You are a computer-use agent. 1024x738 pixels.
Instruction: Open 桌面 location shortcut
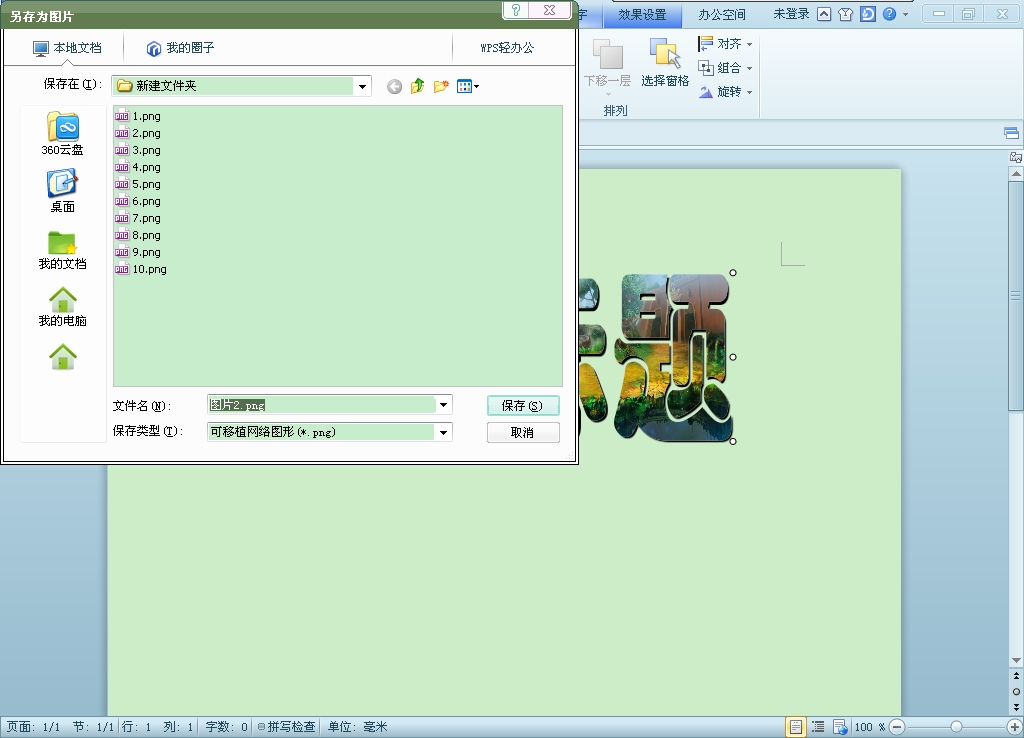62,191
